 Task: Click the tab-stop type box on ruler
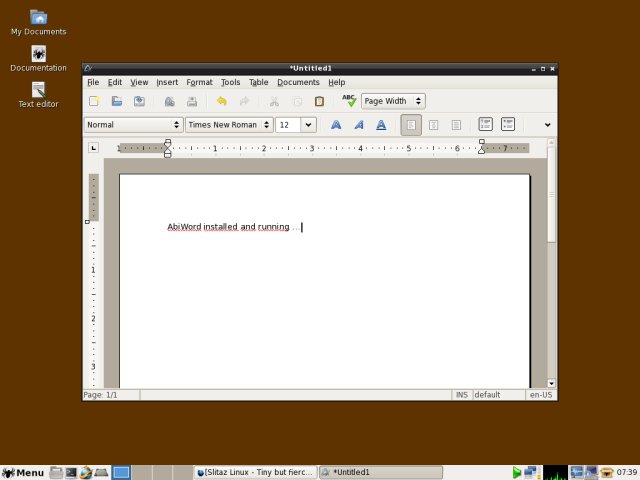[x=93, y=148]
